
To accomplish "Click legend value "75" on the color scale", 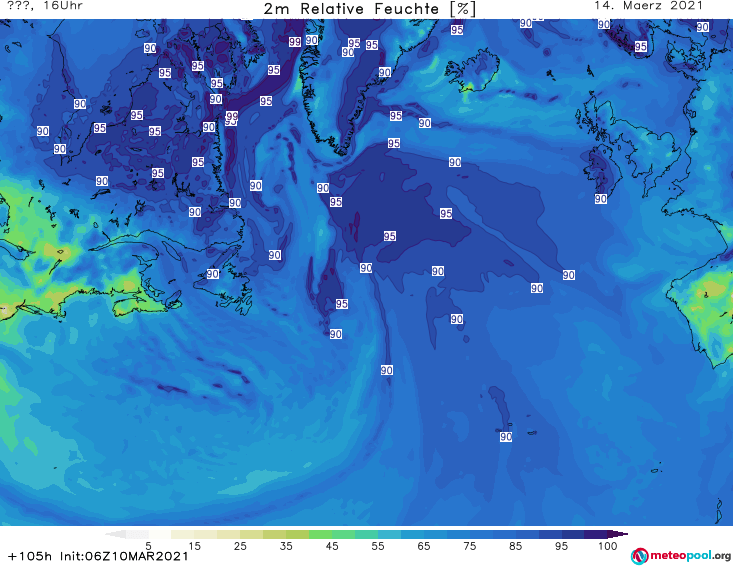I will tap(469, 546).
